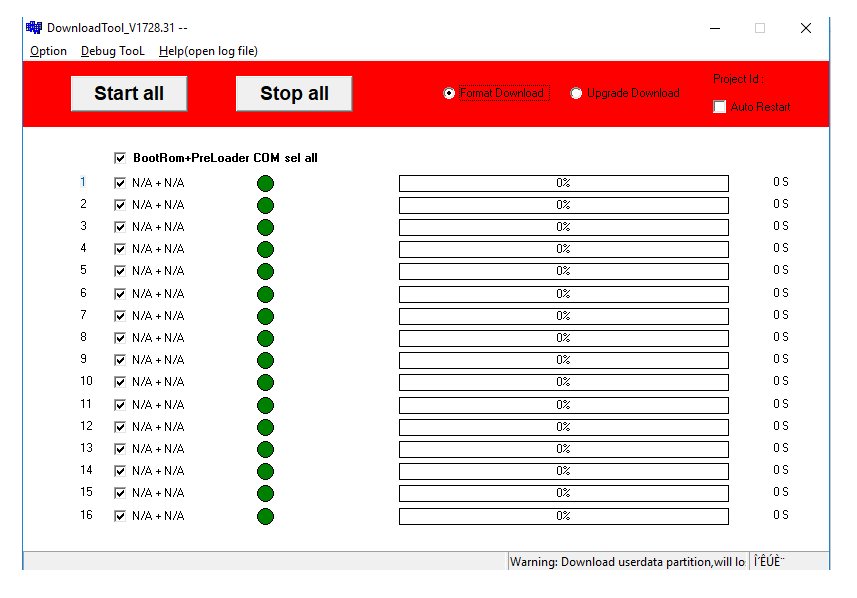Screen dimensions: 857x598
Task: Uncheck the N/A + N/A checkbox in row 1
Action: point(120,183)
